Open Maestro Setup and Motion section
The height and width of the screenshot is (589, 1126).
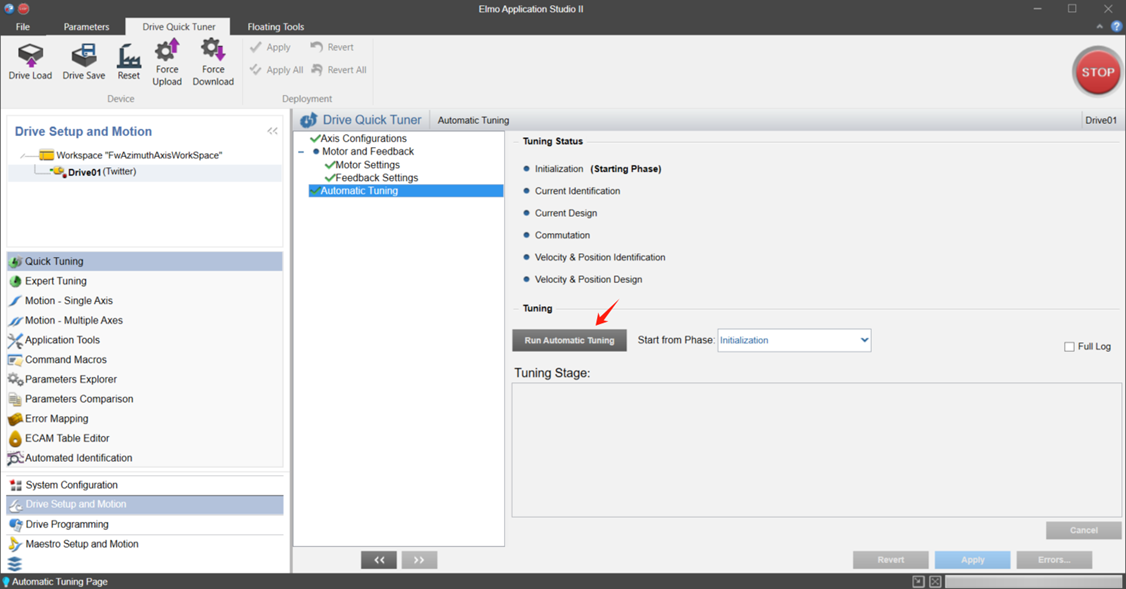coord(144,544)
